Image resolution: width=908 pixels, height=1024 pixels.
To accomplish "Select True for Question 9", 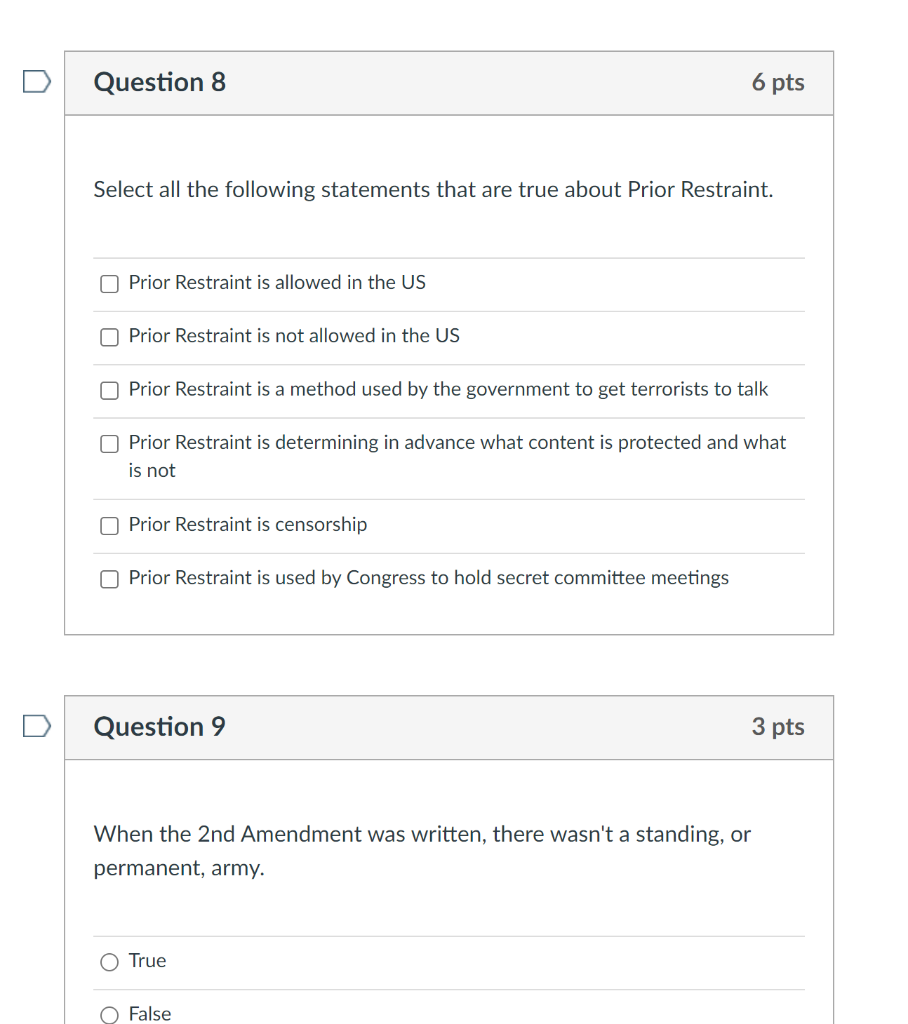I will coord(109,962).
